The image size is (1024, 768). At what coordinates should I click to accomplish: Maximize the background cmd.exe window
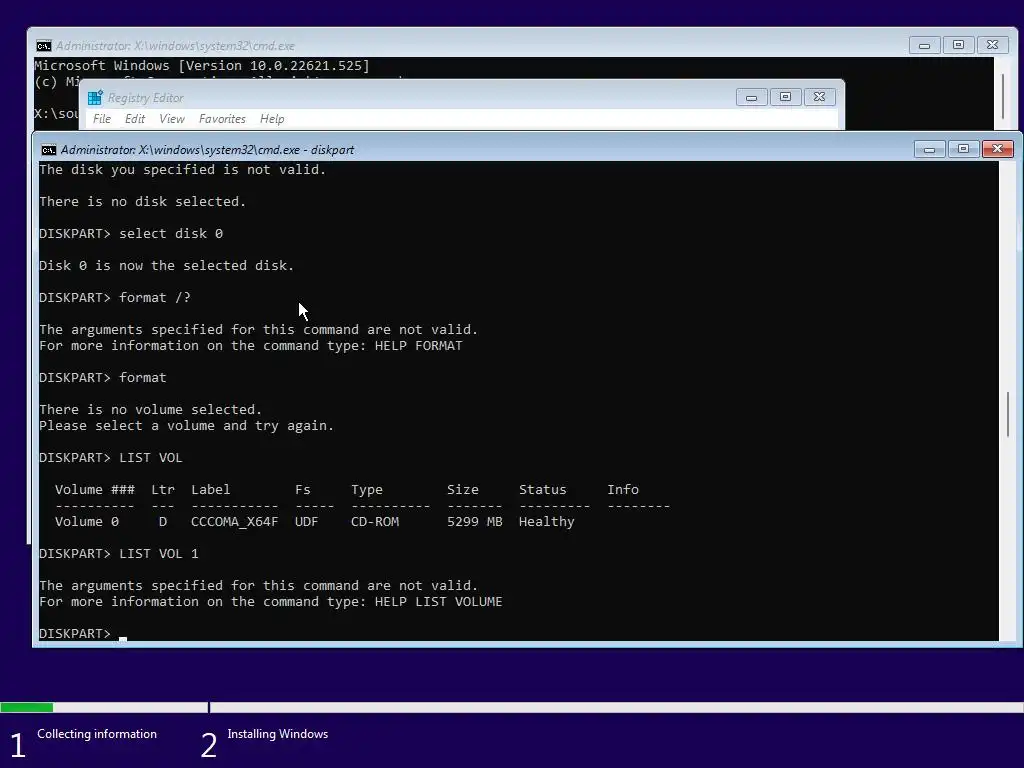pyautogui.click(x=958, y=45)
